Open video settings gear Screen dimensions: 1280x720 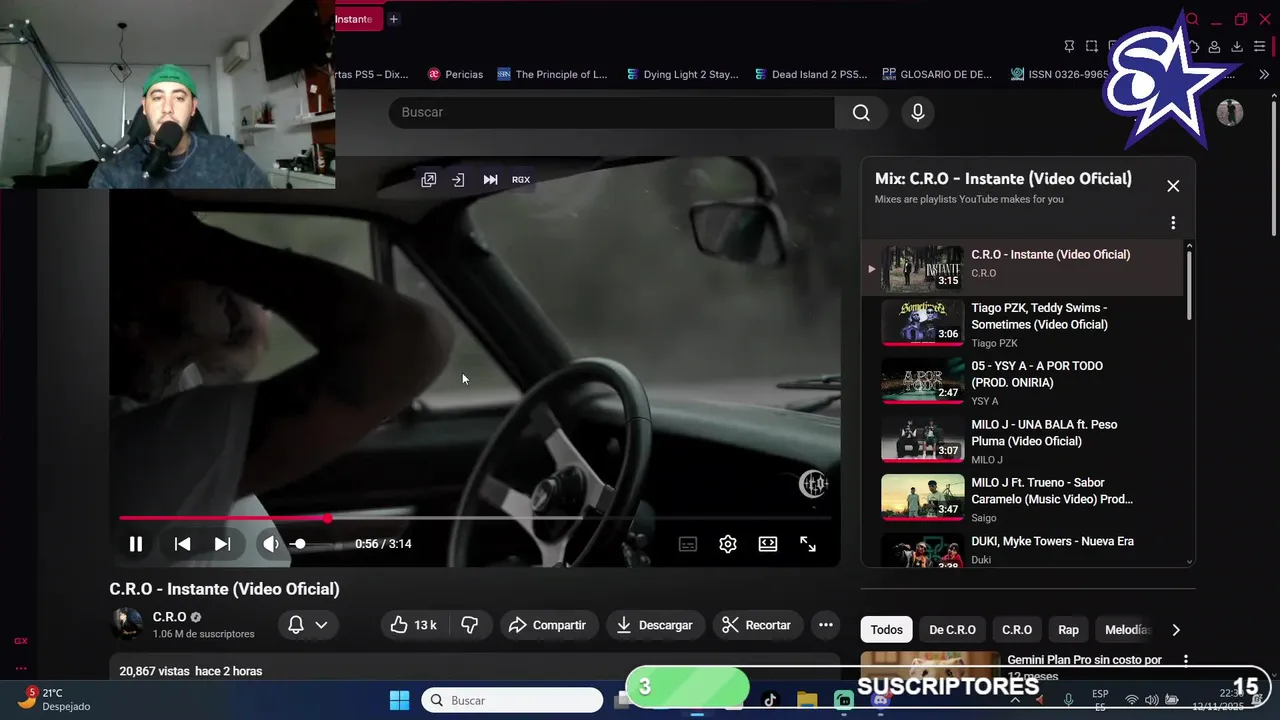tap(728, 544)
